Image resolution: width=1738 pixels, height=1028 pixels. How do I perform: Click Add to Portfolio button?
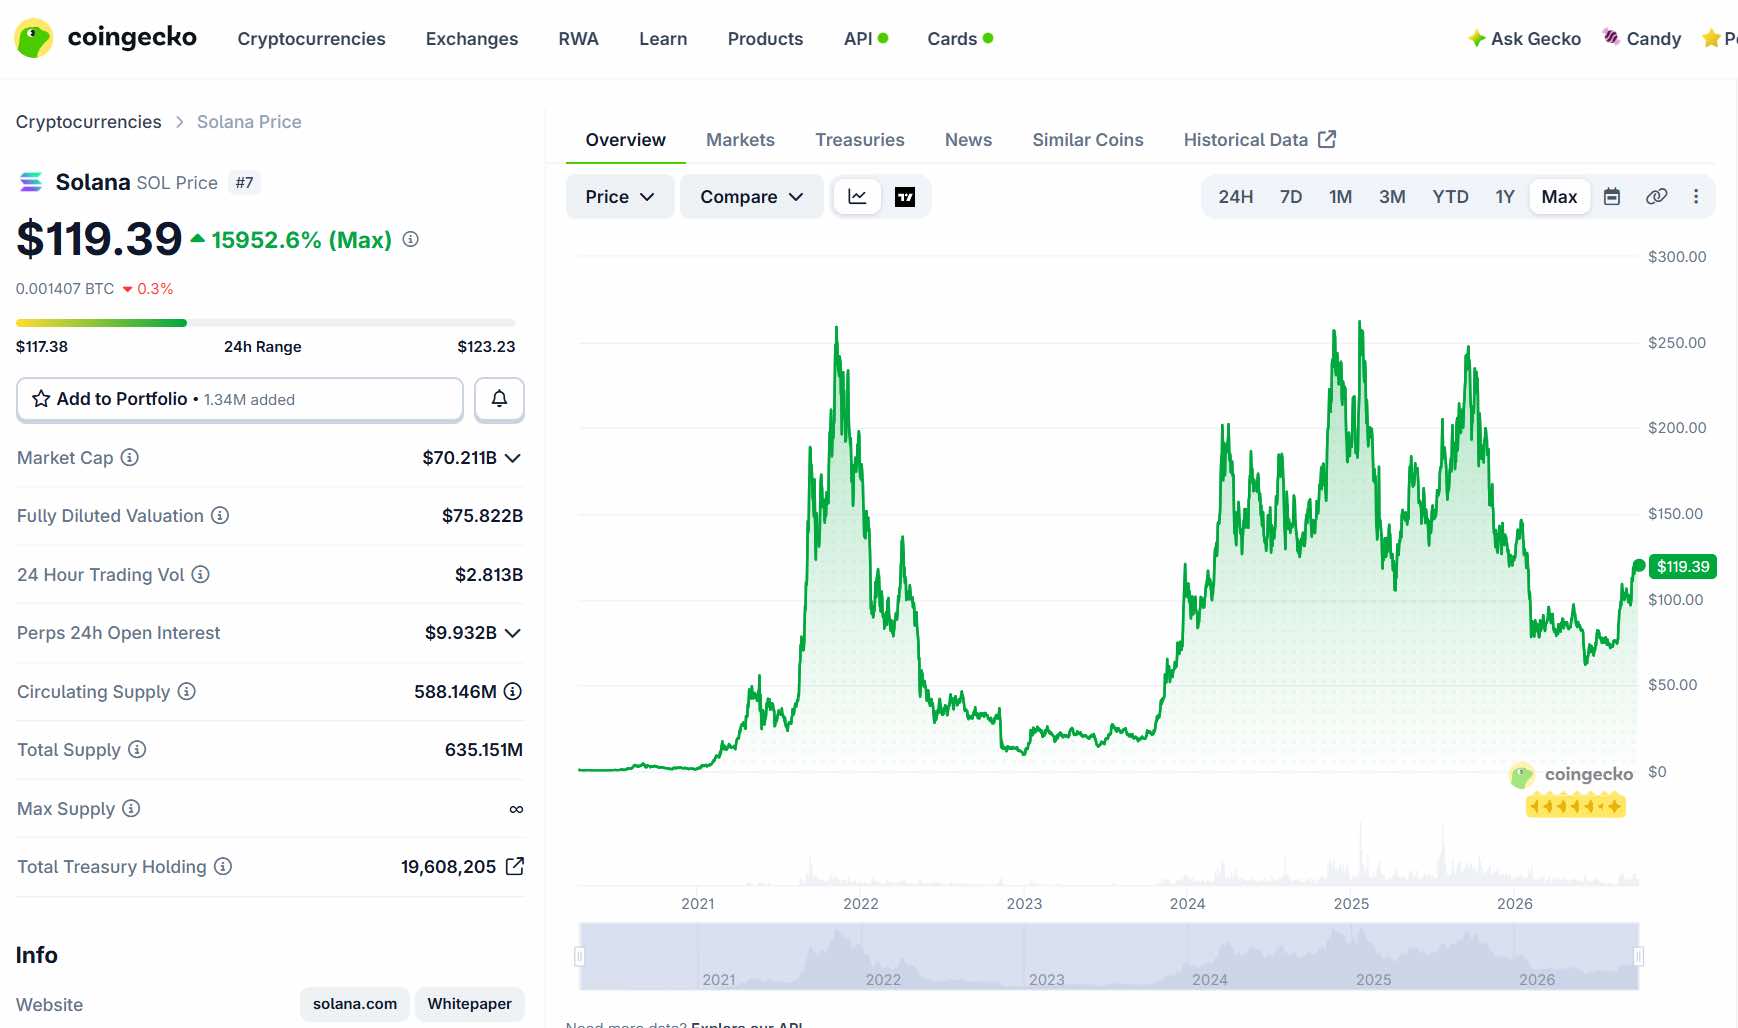click(240, 399)
